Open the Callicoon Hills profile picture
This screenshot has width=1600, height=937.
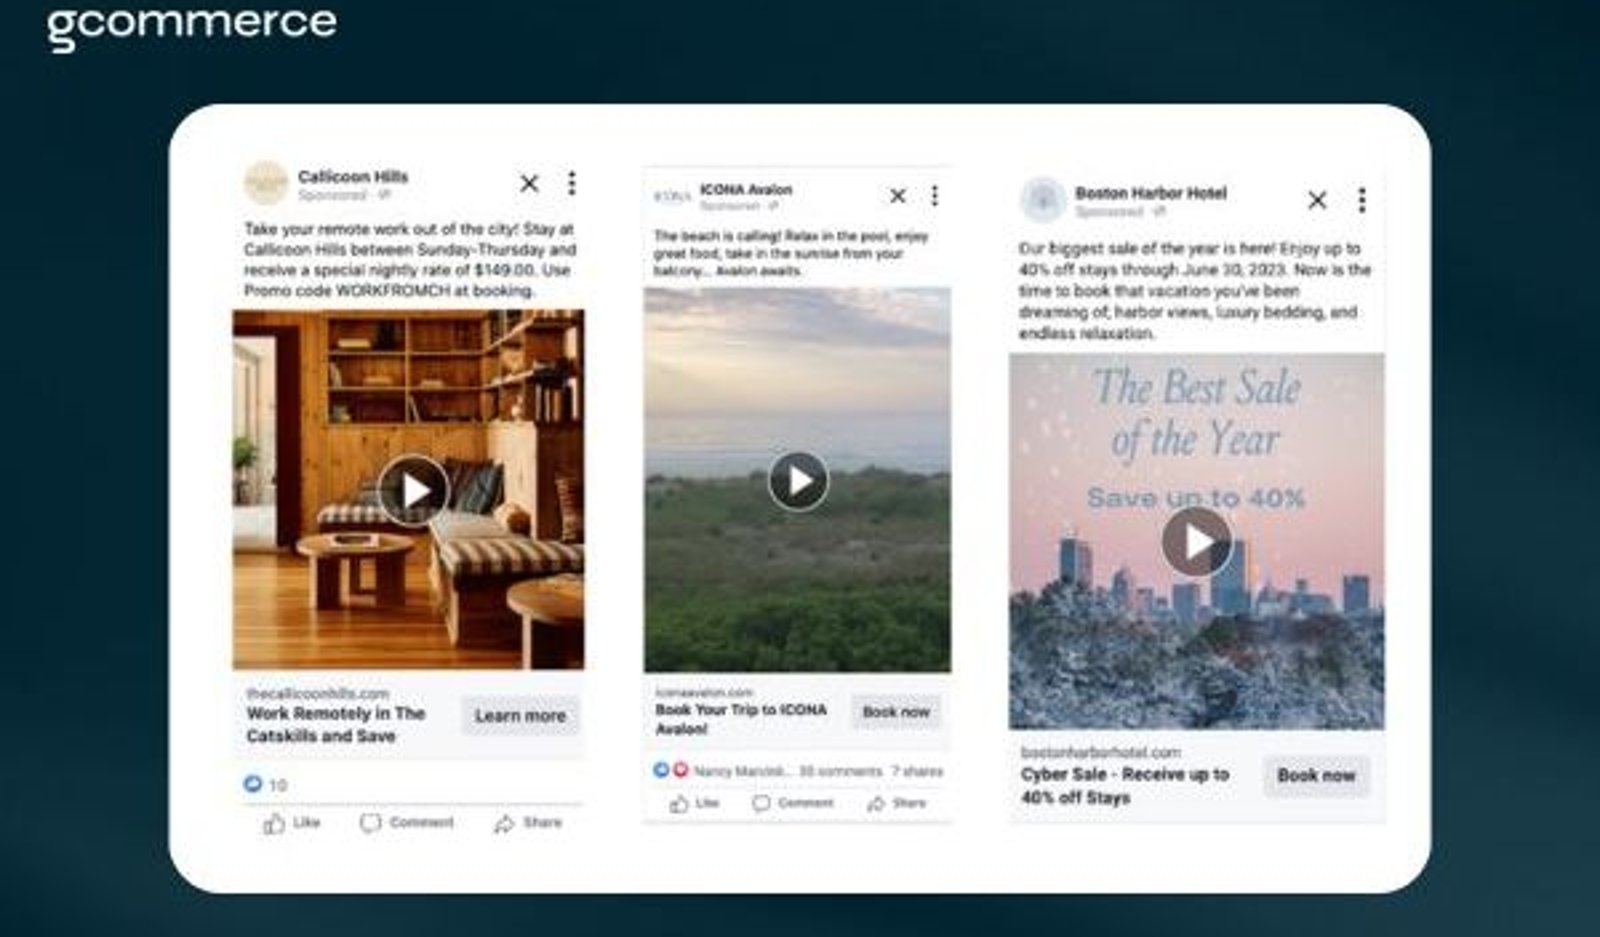click(266, 183)
